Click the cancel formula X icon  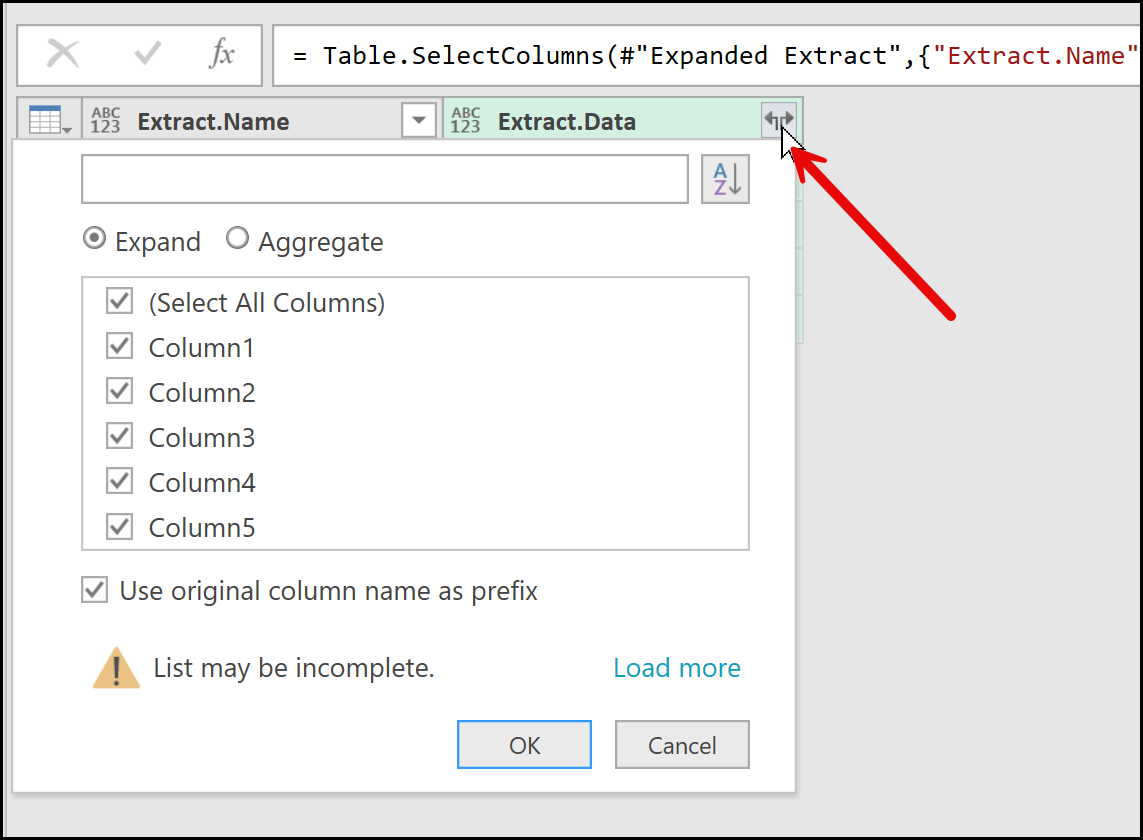tap(63, 54)
